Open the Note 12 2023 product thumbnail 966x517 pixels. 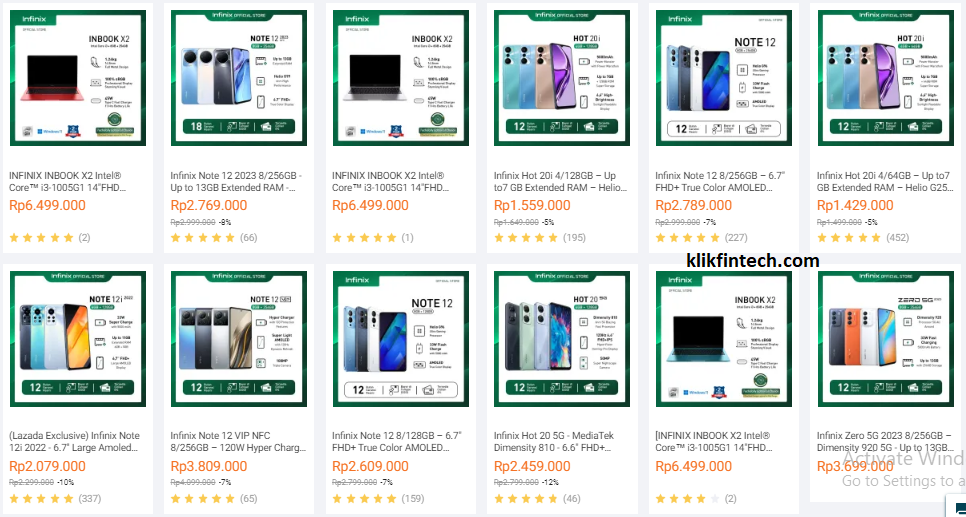(x=239, y=78)
